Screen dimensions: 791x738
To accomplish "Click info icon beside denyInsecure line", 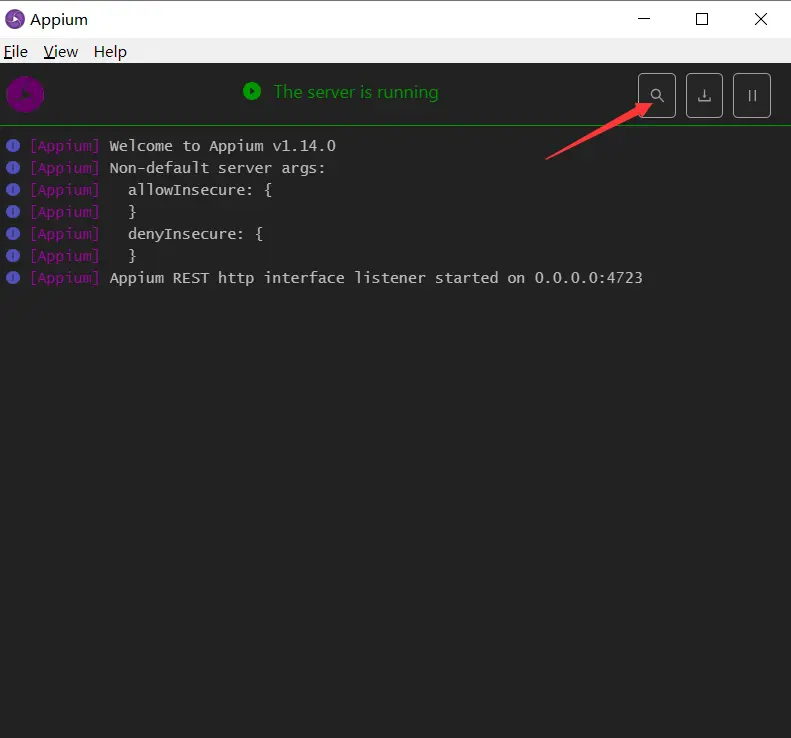I will point(13,234).
